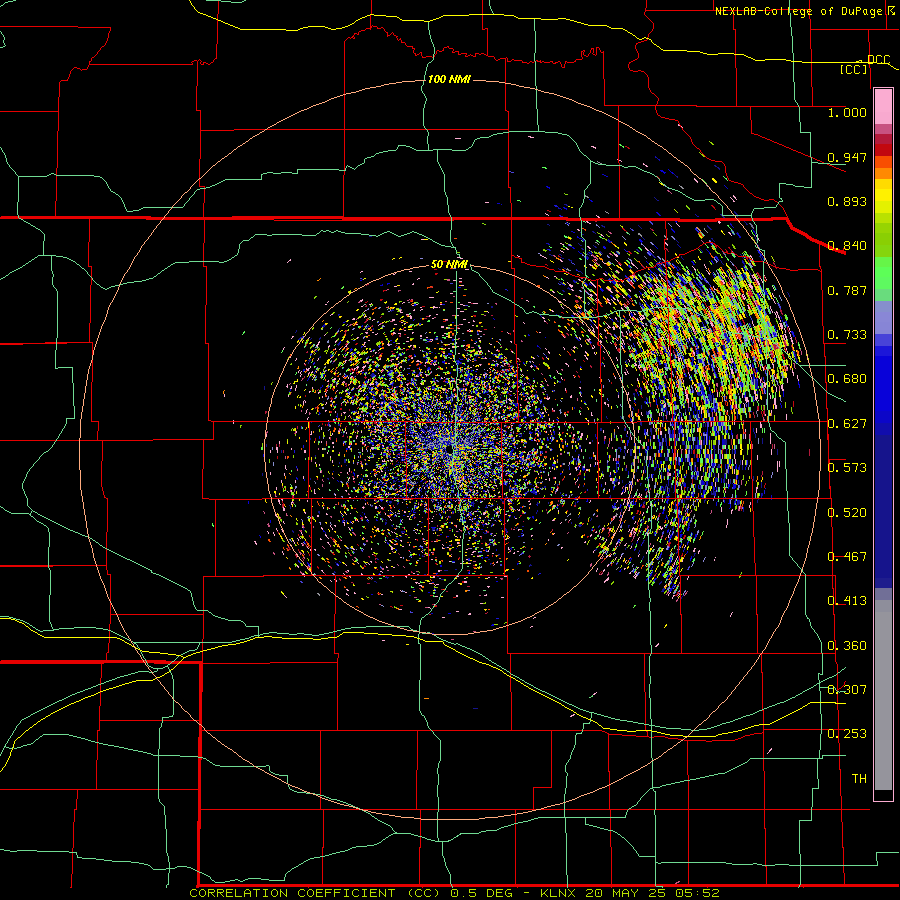
Task: Click the 0.253 scale value
Action: click(x=847, y=734)
